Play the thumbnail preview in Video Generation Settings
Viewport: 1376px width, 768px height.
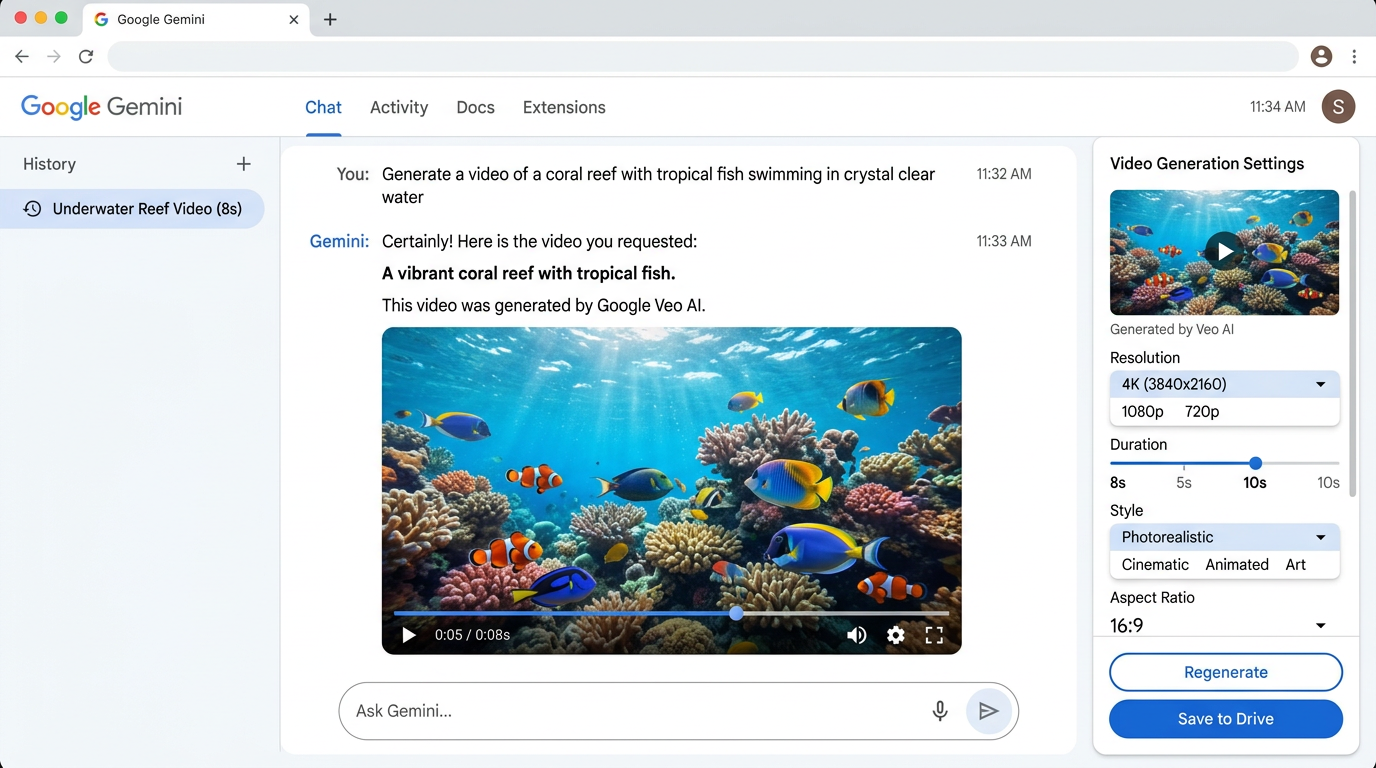(x=1224, y=251)
